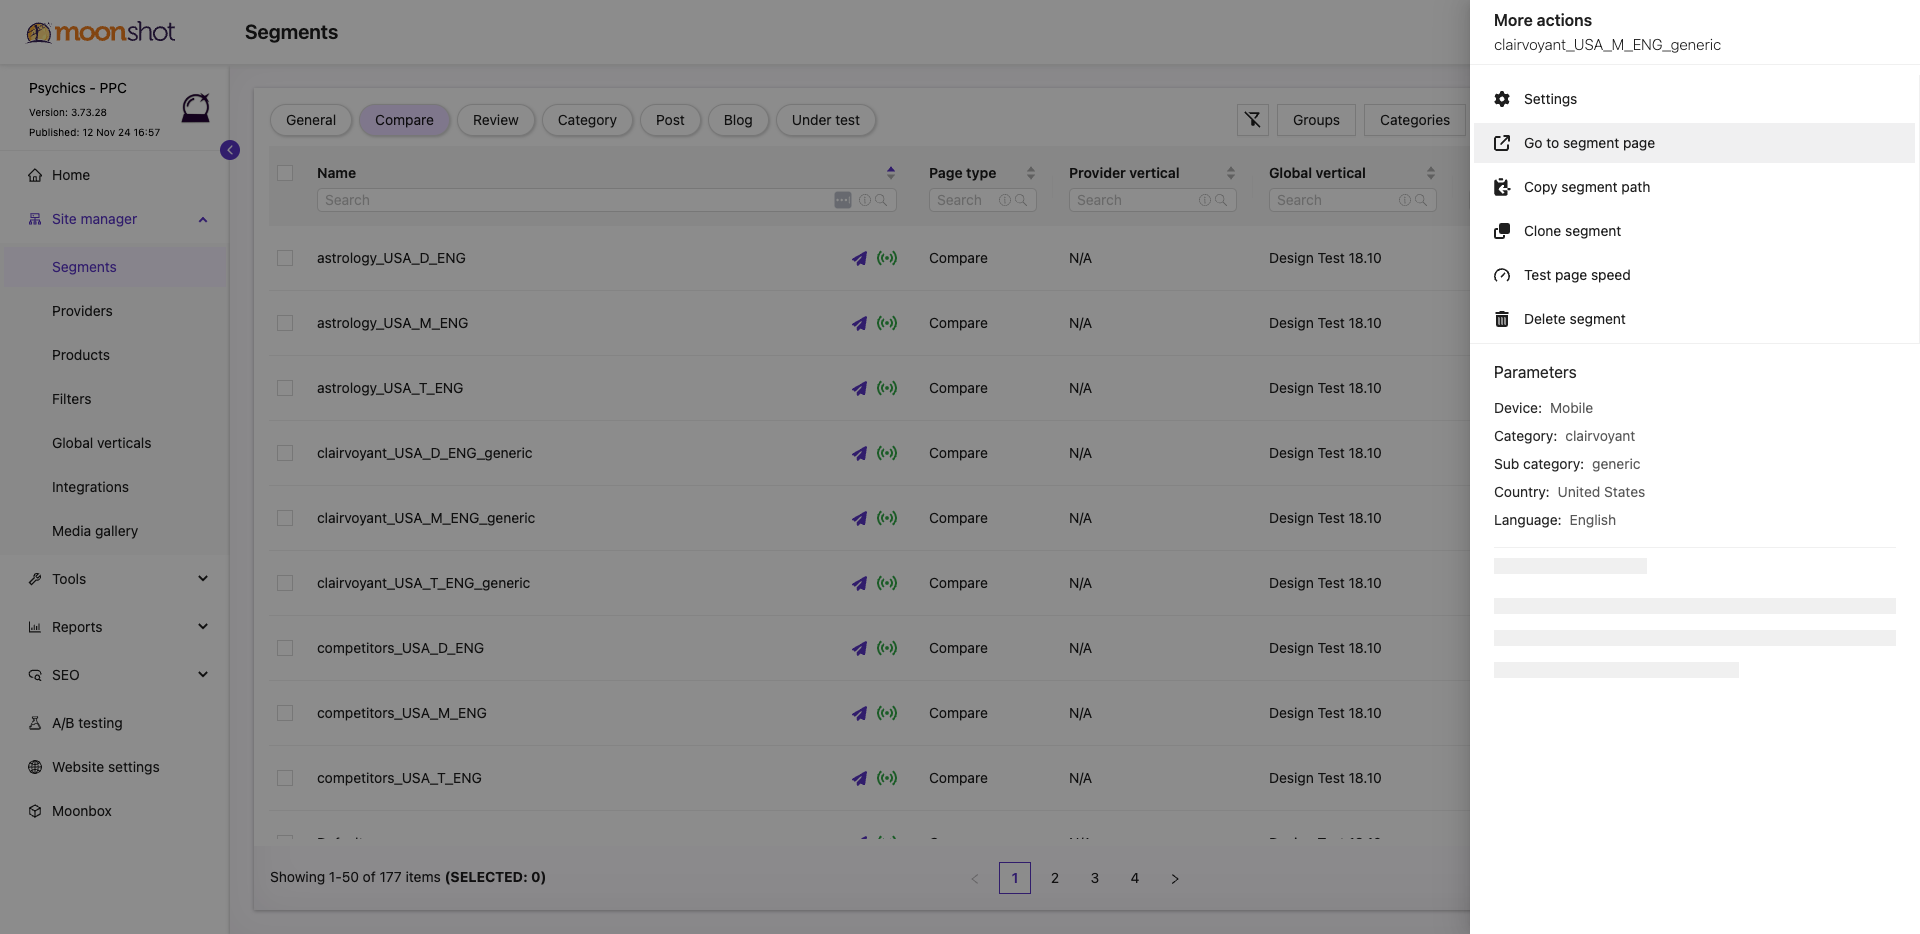Collapse the sidebar with the purple arrow button
The height and width of the screenshot is (934, 1920).
pyautogui.click(x=230, y=150)
